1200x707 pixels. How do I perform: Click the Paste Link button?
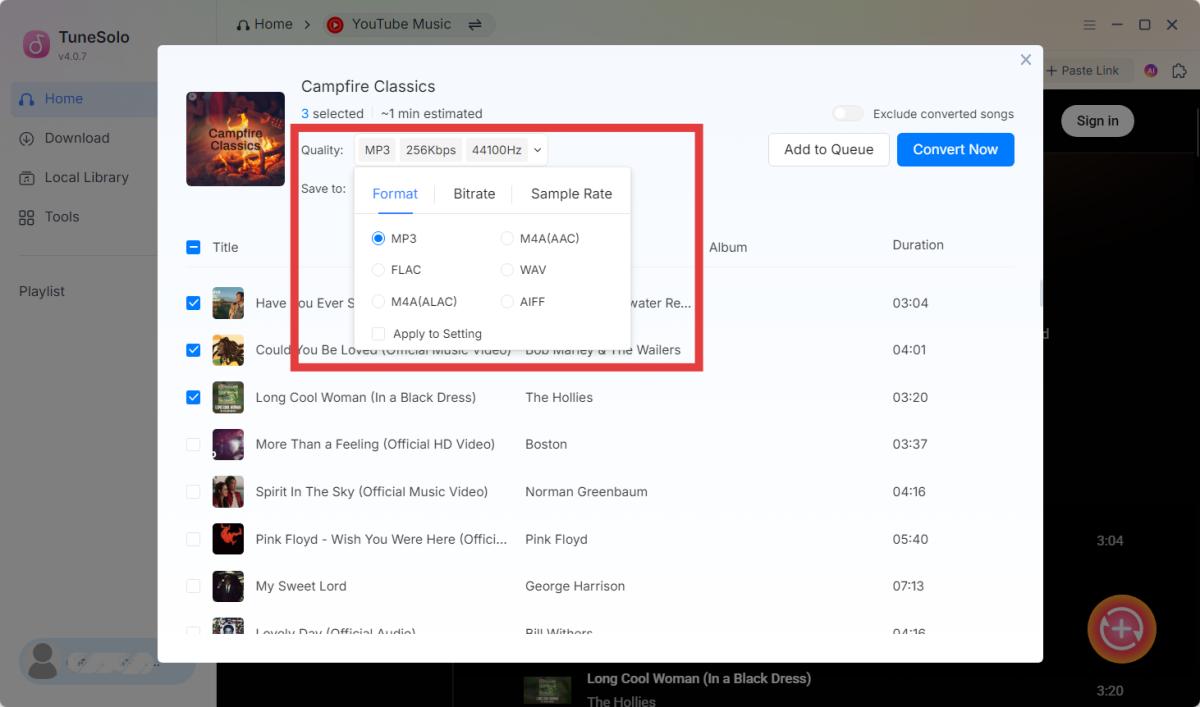coord(1083,70)
